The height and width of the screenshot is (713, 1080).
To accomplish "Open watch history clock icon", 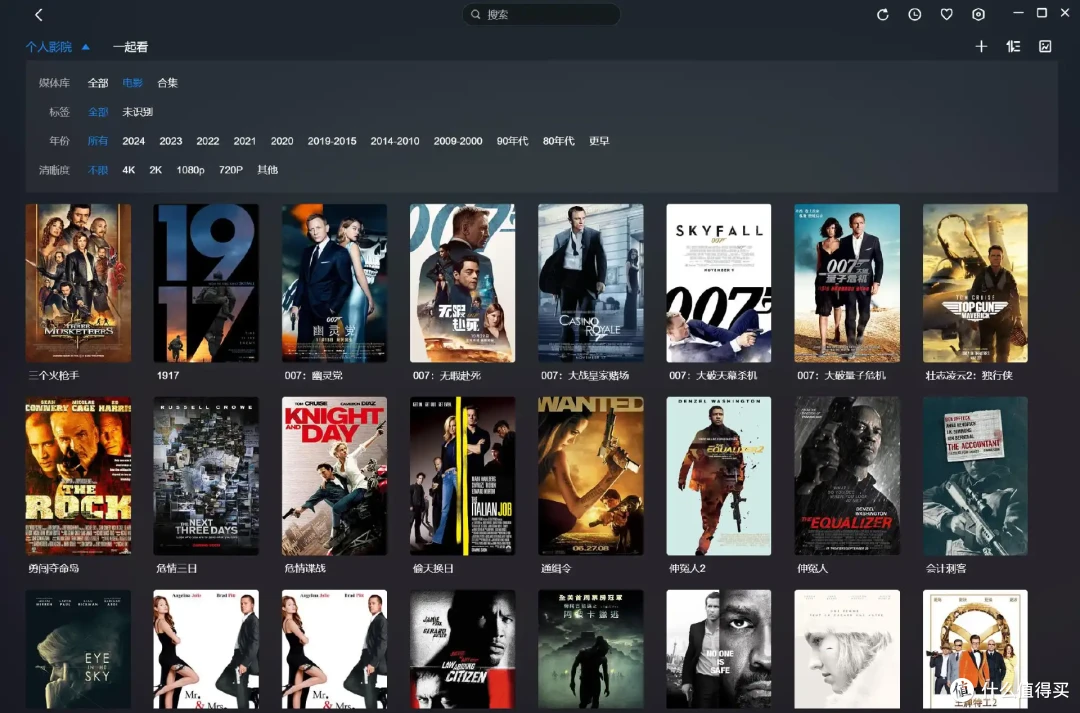I will (915, 14).
